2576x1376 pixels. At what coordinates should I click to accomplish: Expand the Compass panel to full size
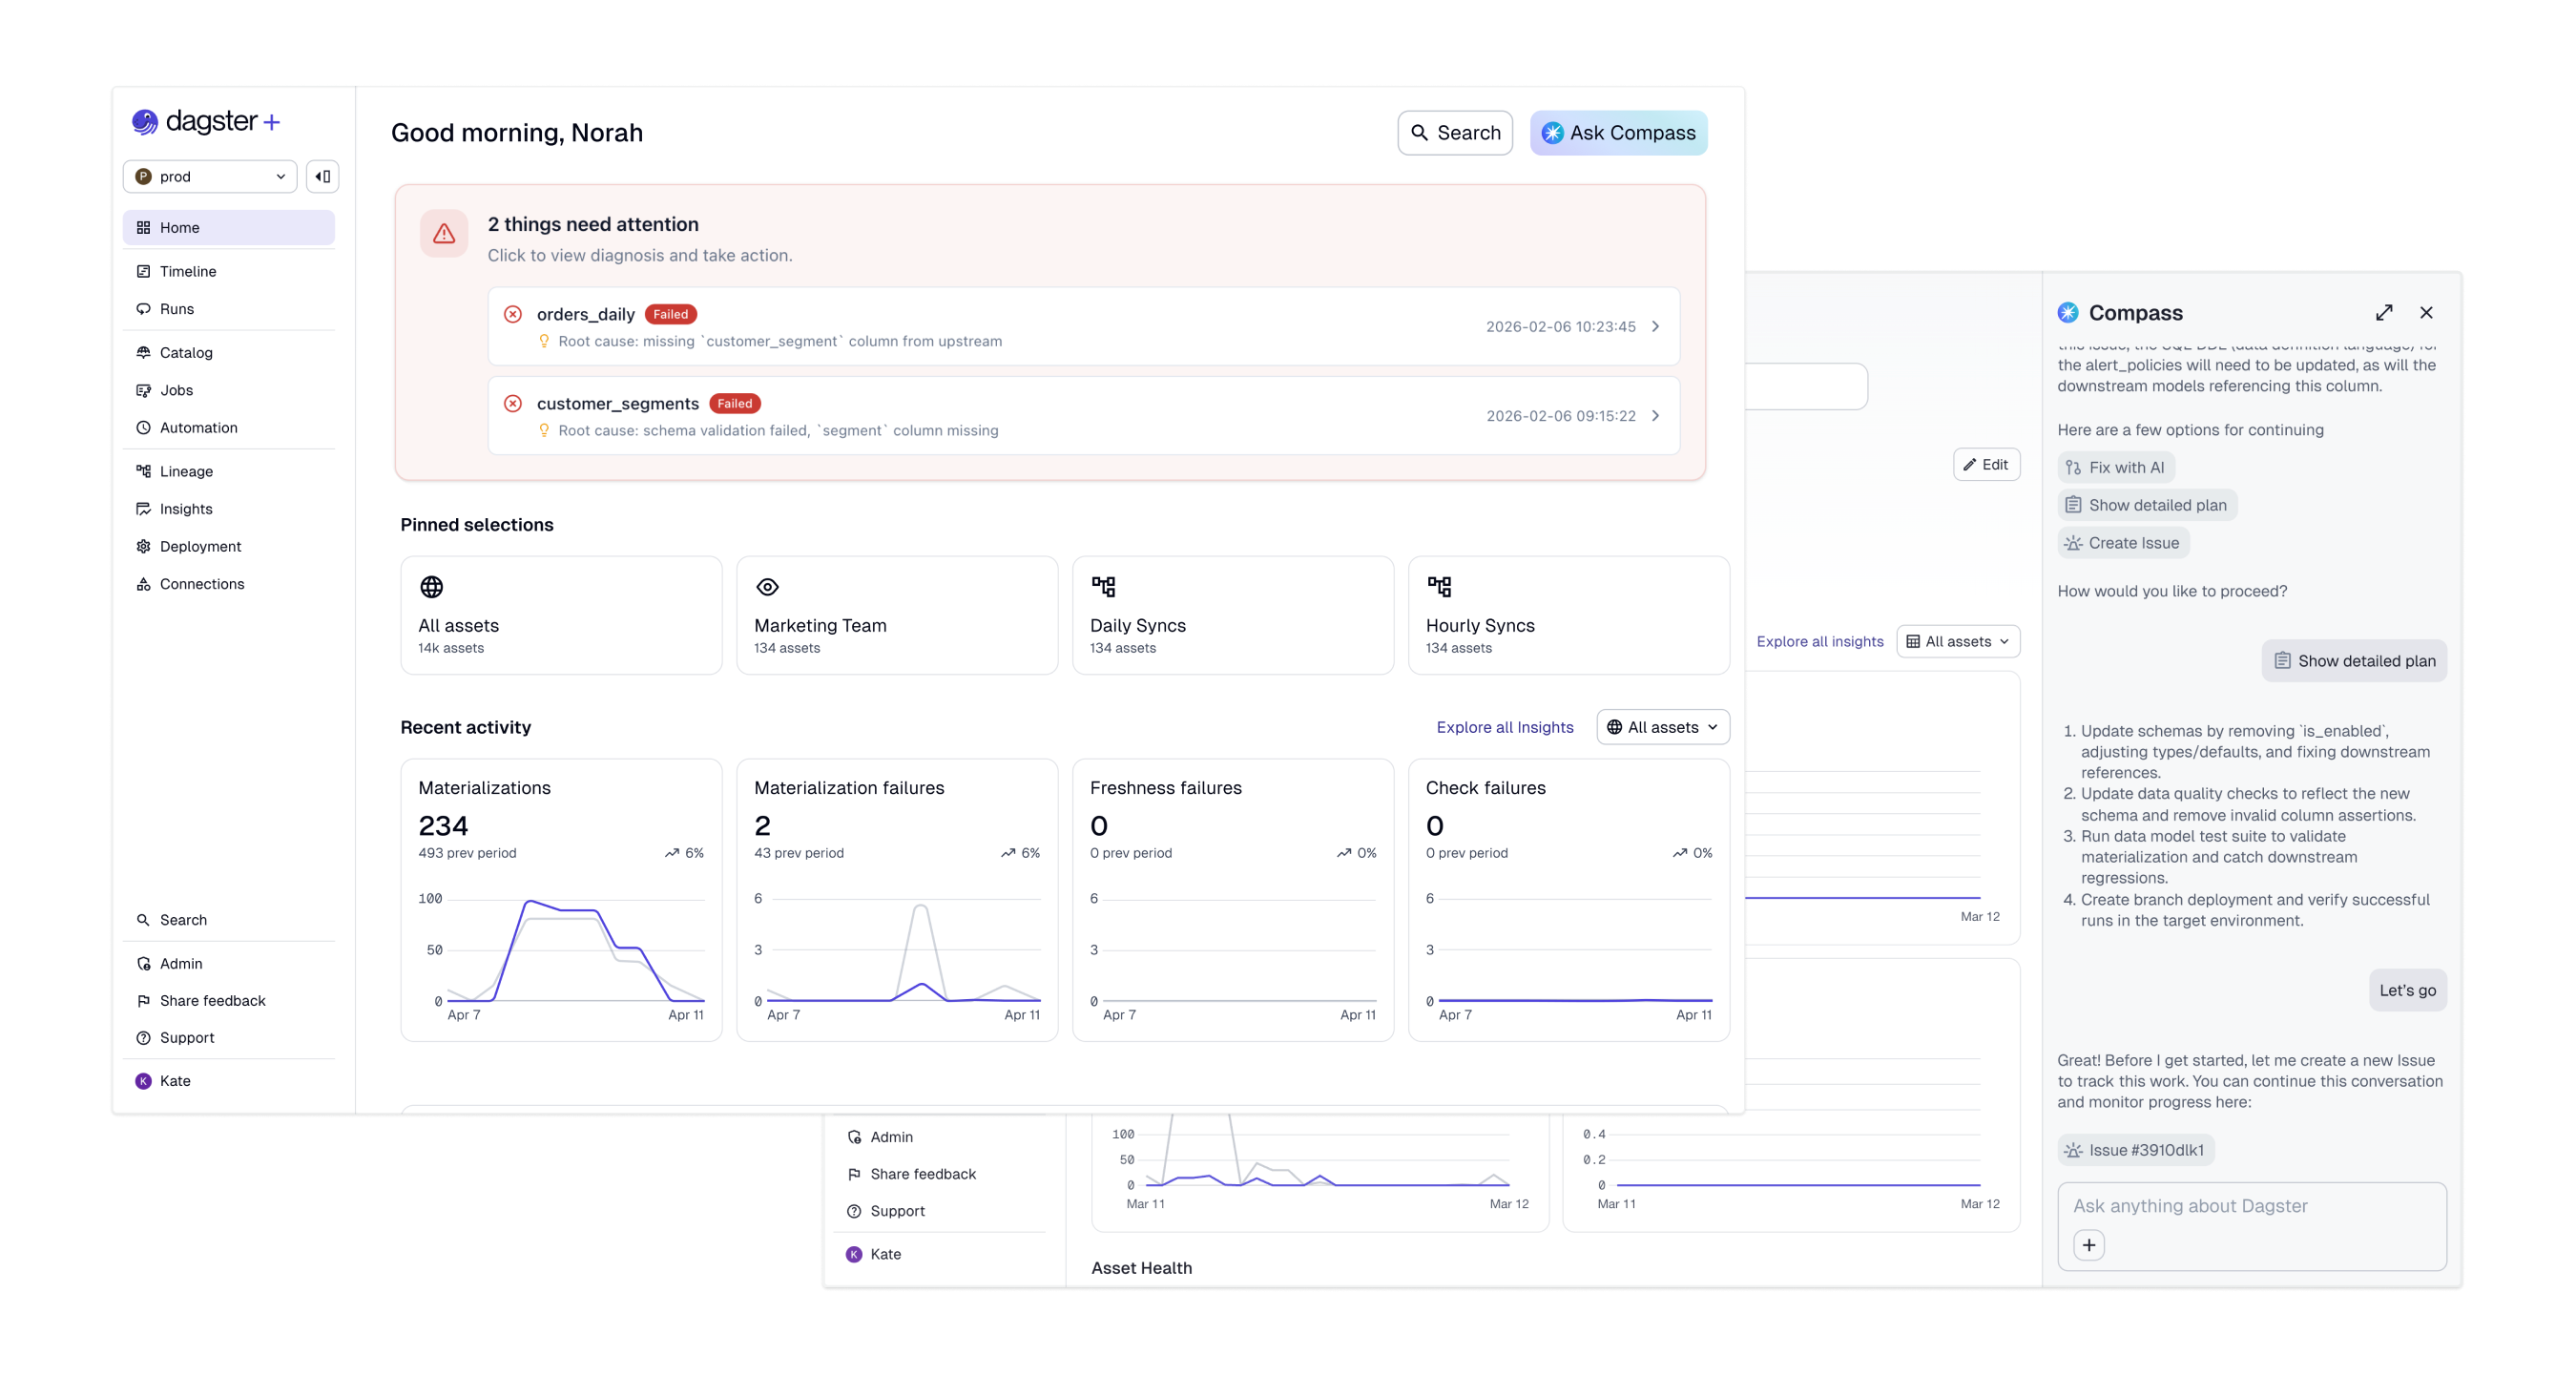[2384, 313]
